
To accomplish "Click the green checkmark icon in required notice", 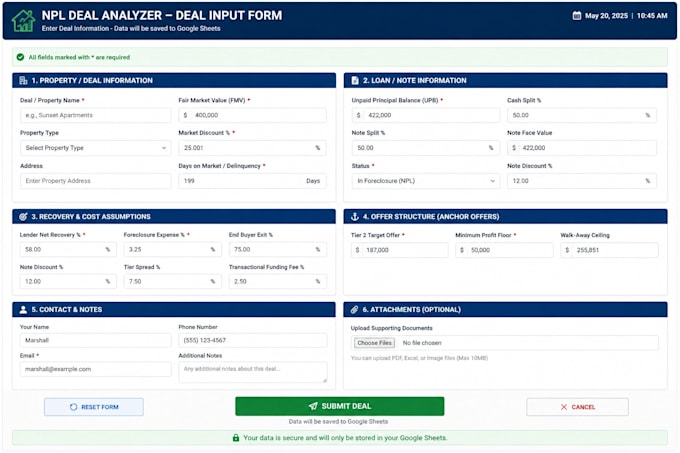I will point(20,57).
